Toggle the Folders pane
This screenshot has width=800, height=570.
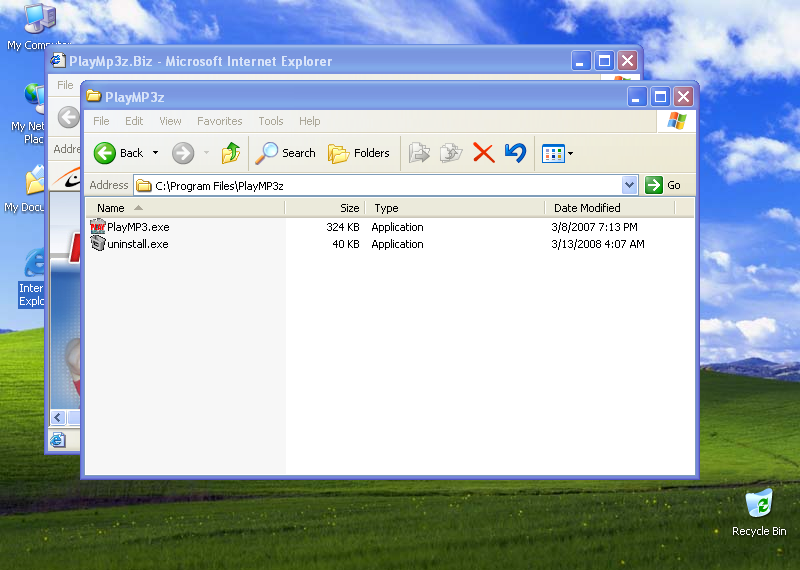[x=359, y=153]
